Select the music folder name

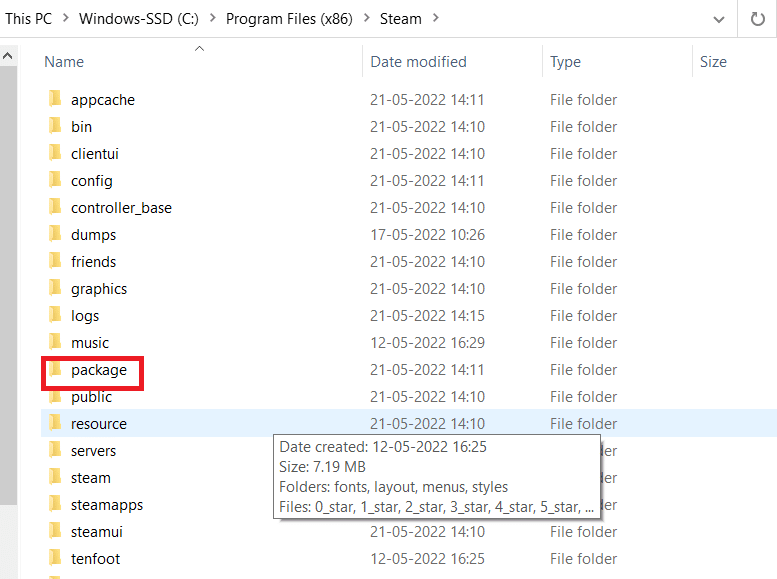click(90, 343)
